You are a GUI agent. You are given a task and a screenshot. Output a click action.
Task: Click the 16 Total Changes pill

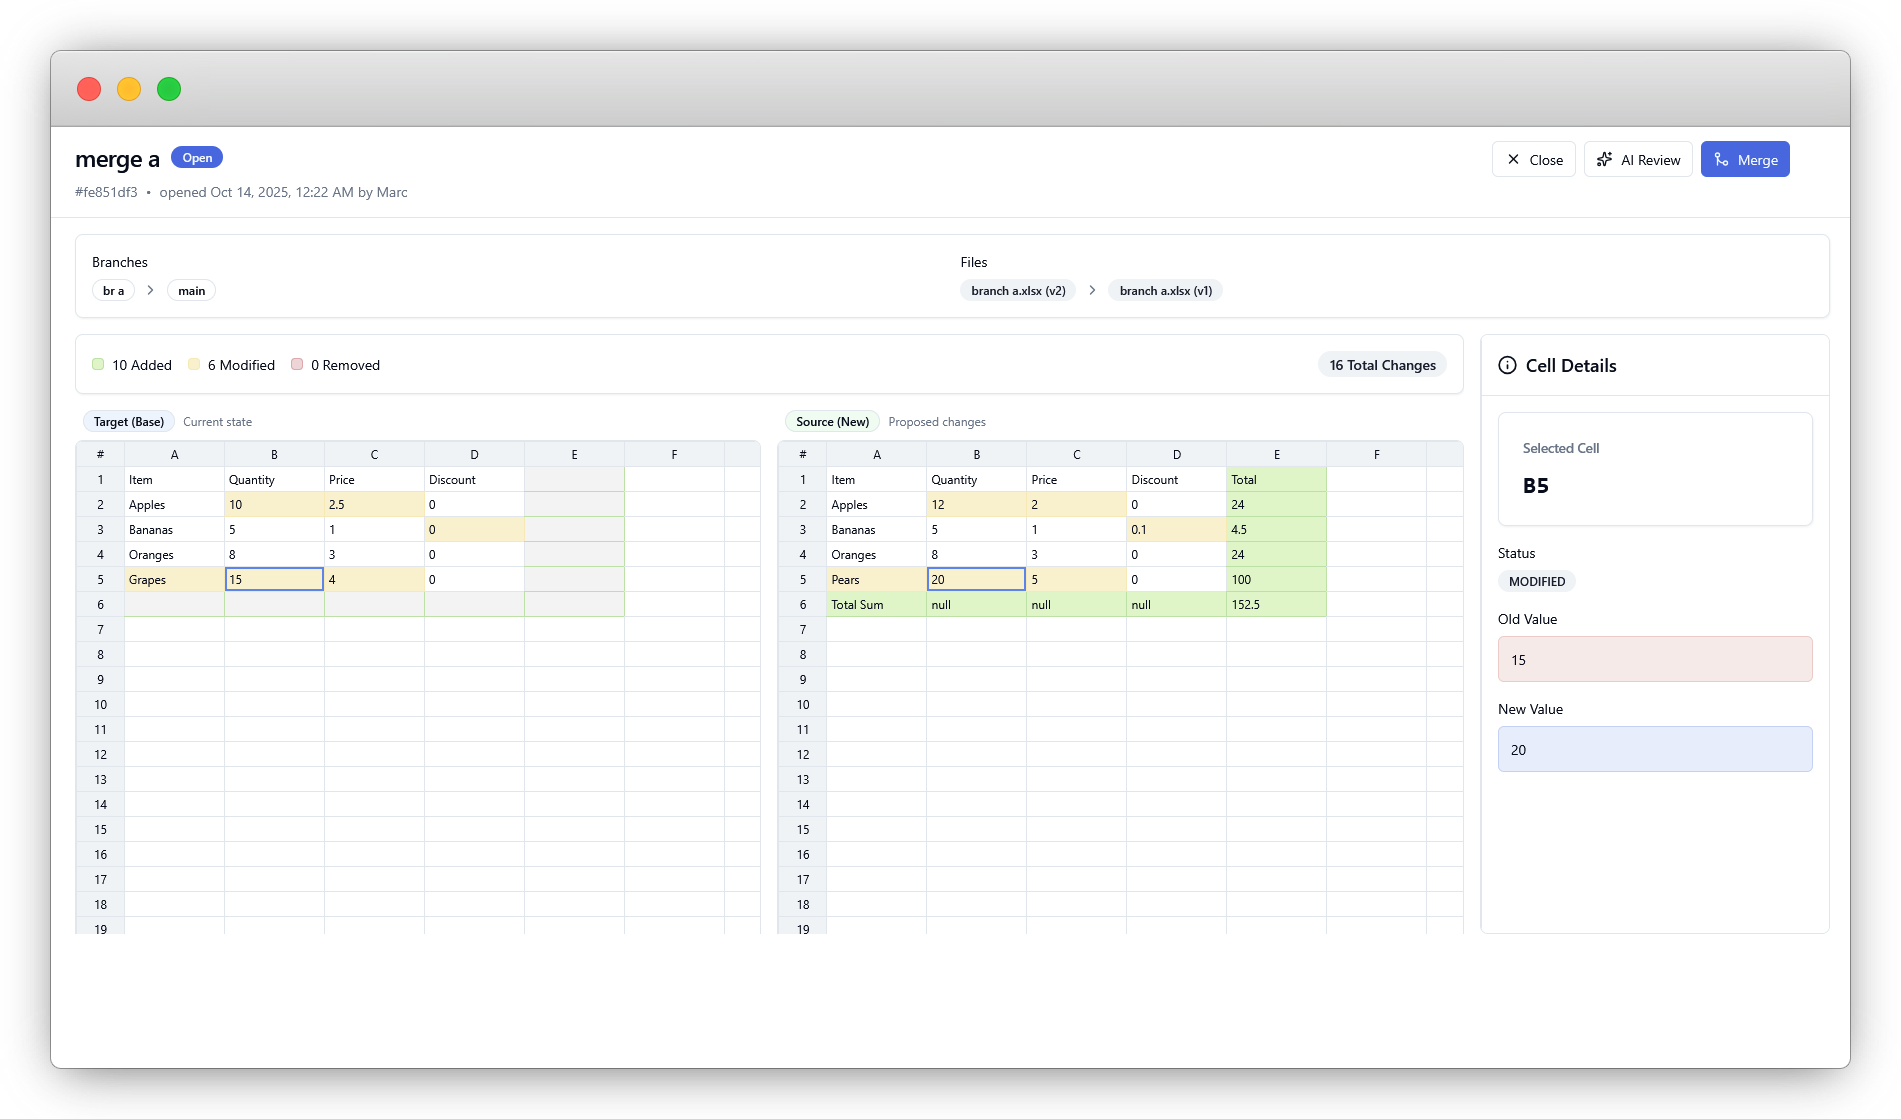(1381, 364)
